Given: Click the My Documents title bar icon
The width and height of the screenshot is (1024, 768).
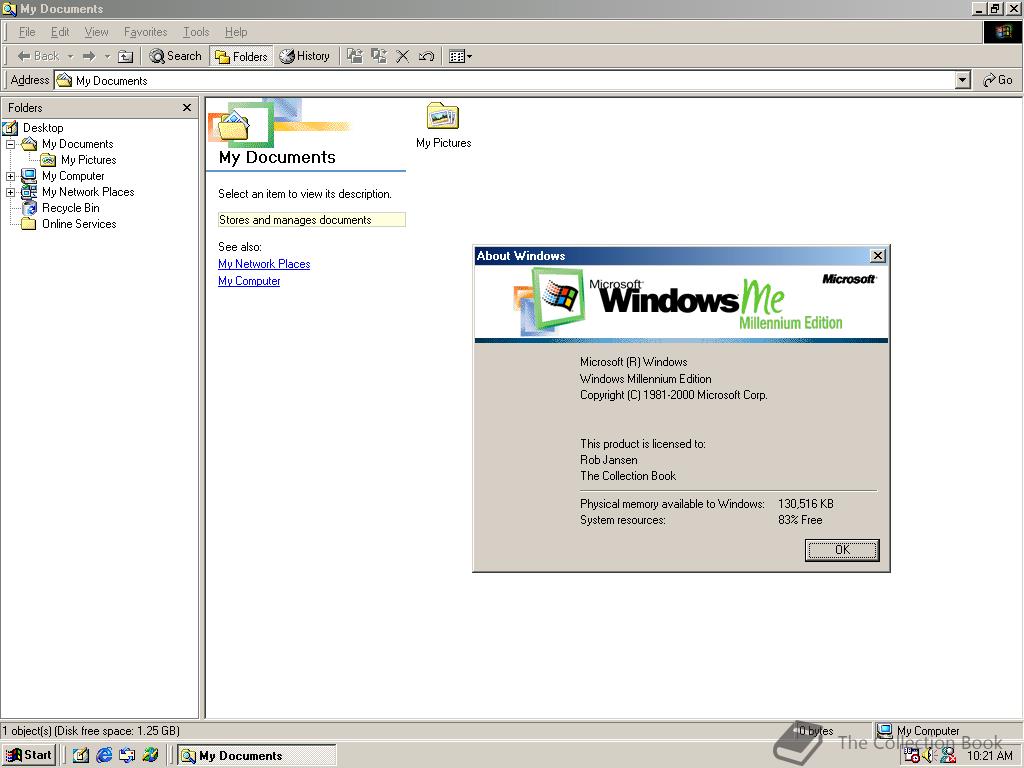Looking at the screenshot, I should click(9, 8).
